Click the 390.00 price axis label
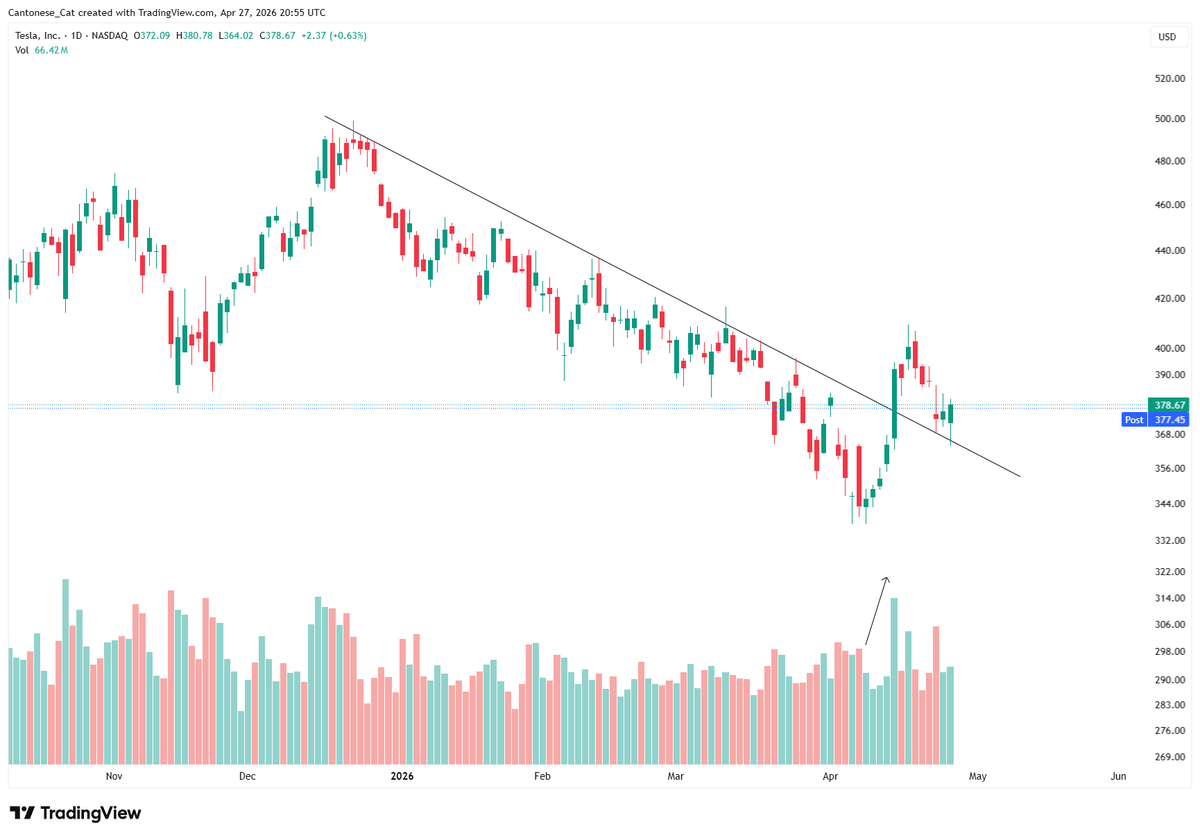Image resolution: width=1200 pixels, height=838 pixels. tap(1169, 375)
